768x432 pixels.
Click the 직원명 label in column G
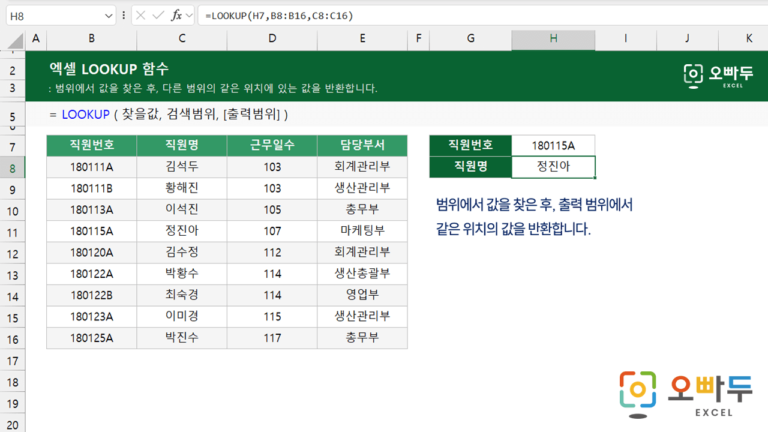pos(471,167)
